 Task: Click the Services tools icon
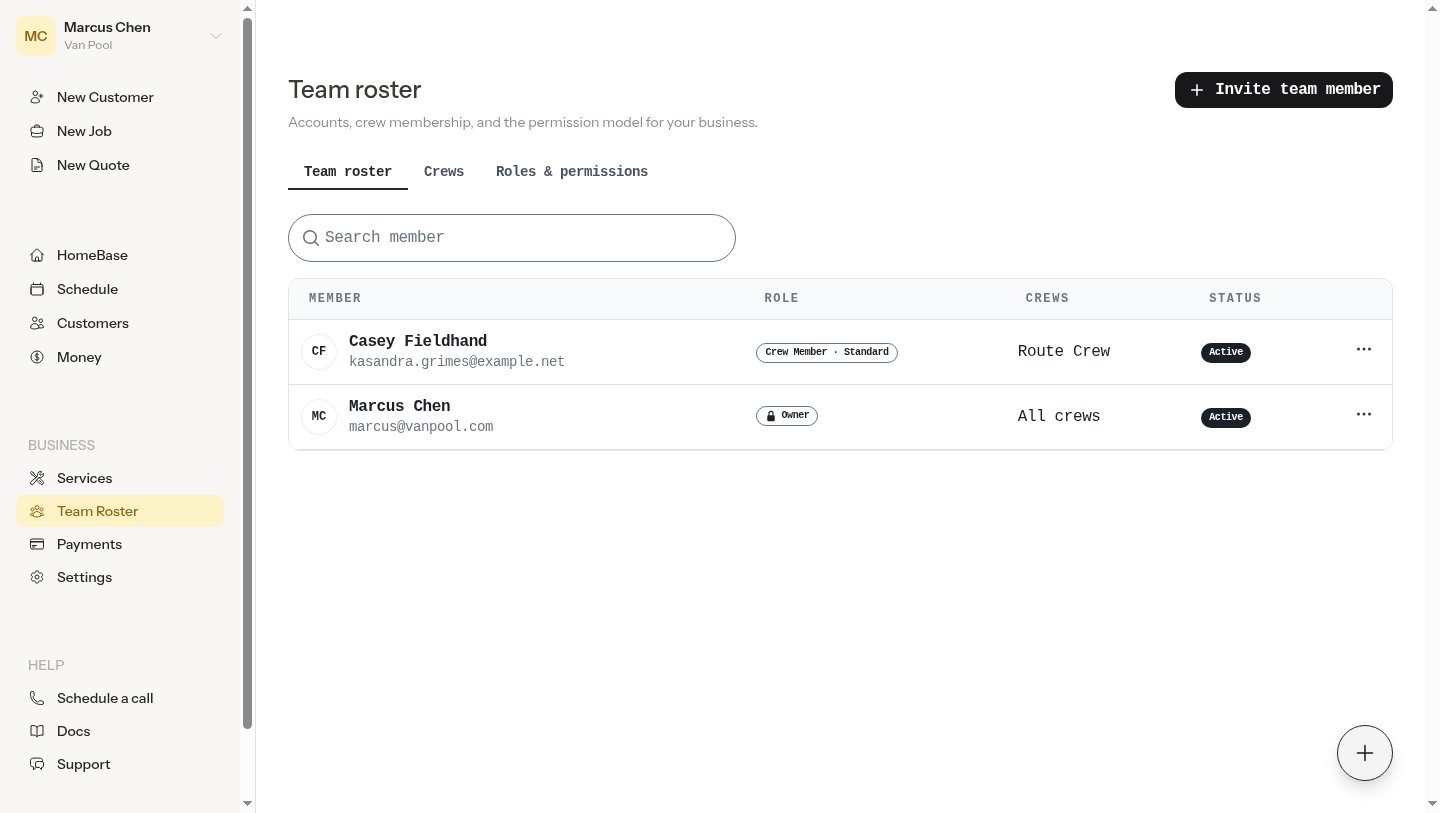37,478
